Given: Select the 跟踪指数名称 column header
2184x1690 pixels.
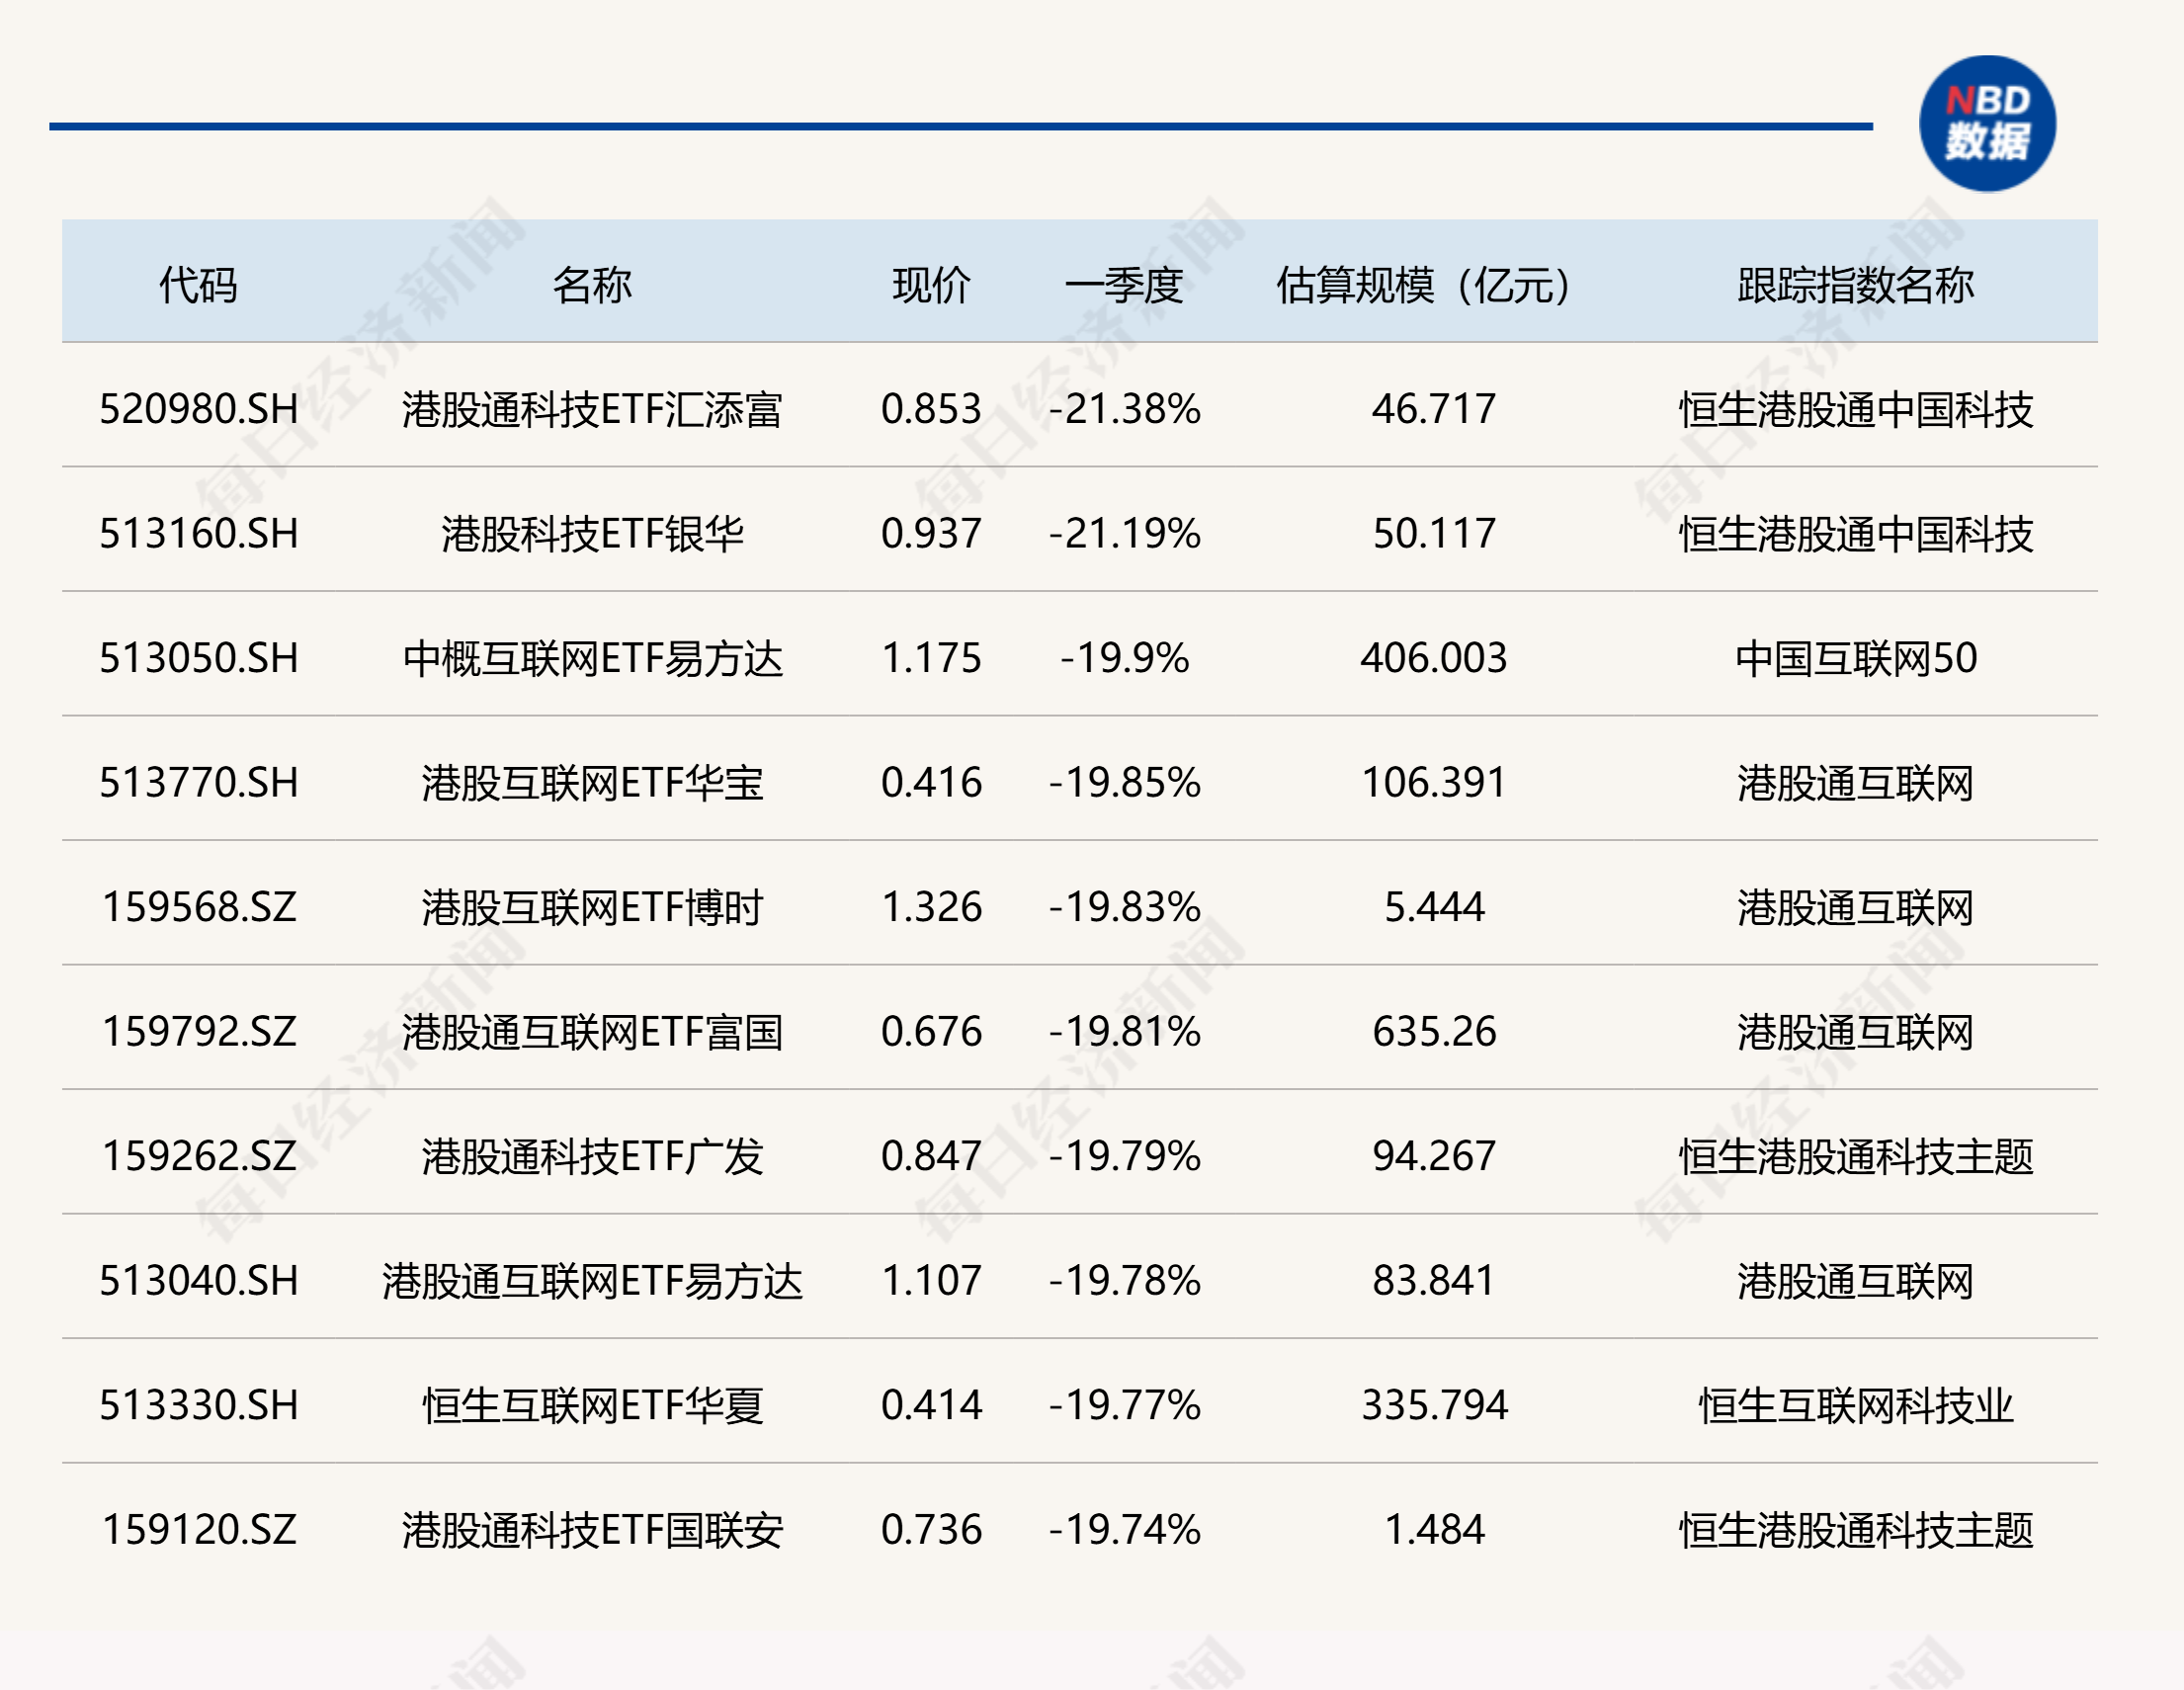Looking at the screenshot, I should pyautogui.click(x=1855, y=285).
